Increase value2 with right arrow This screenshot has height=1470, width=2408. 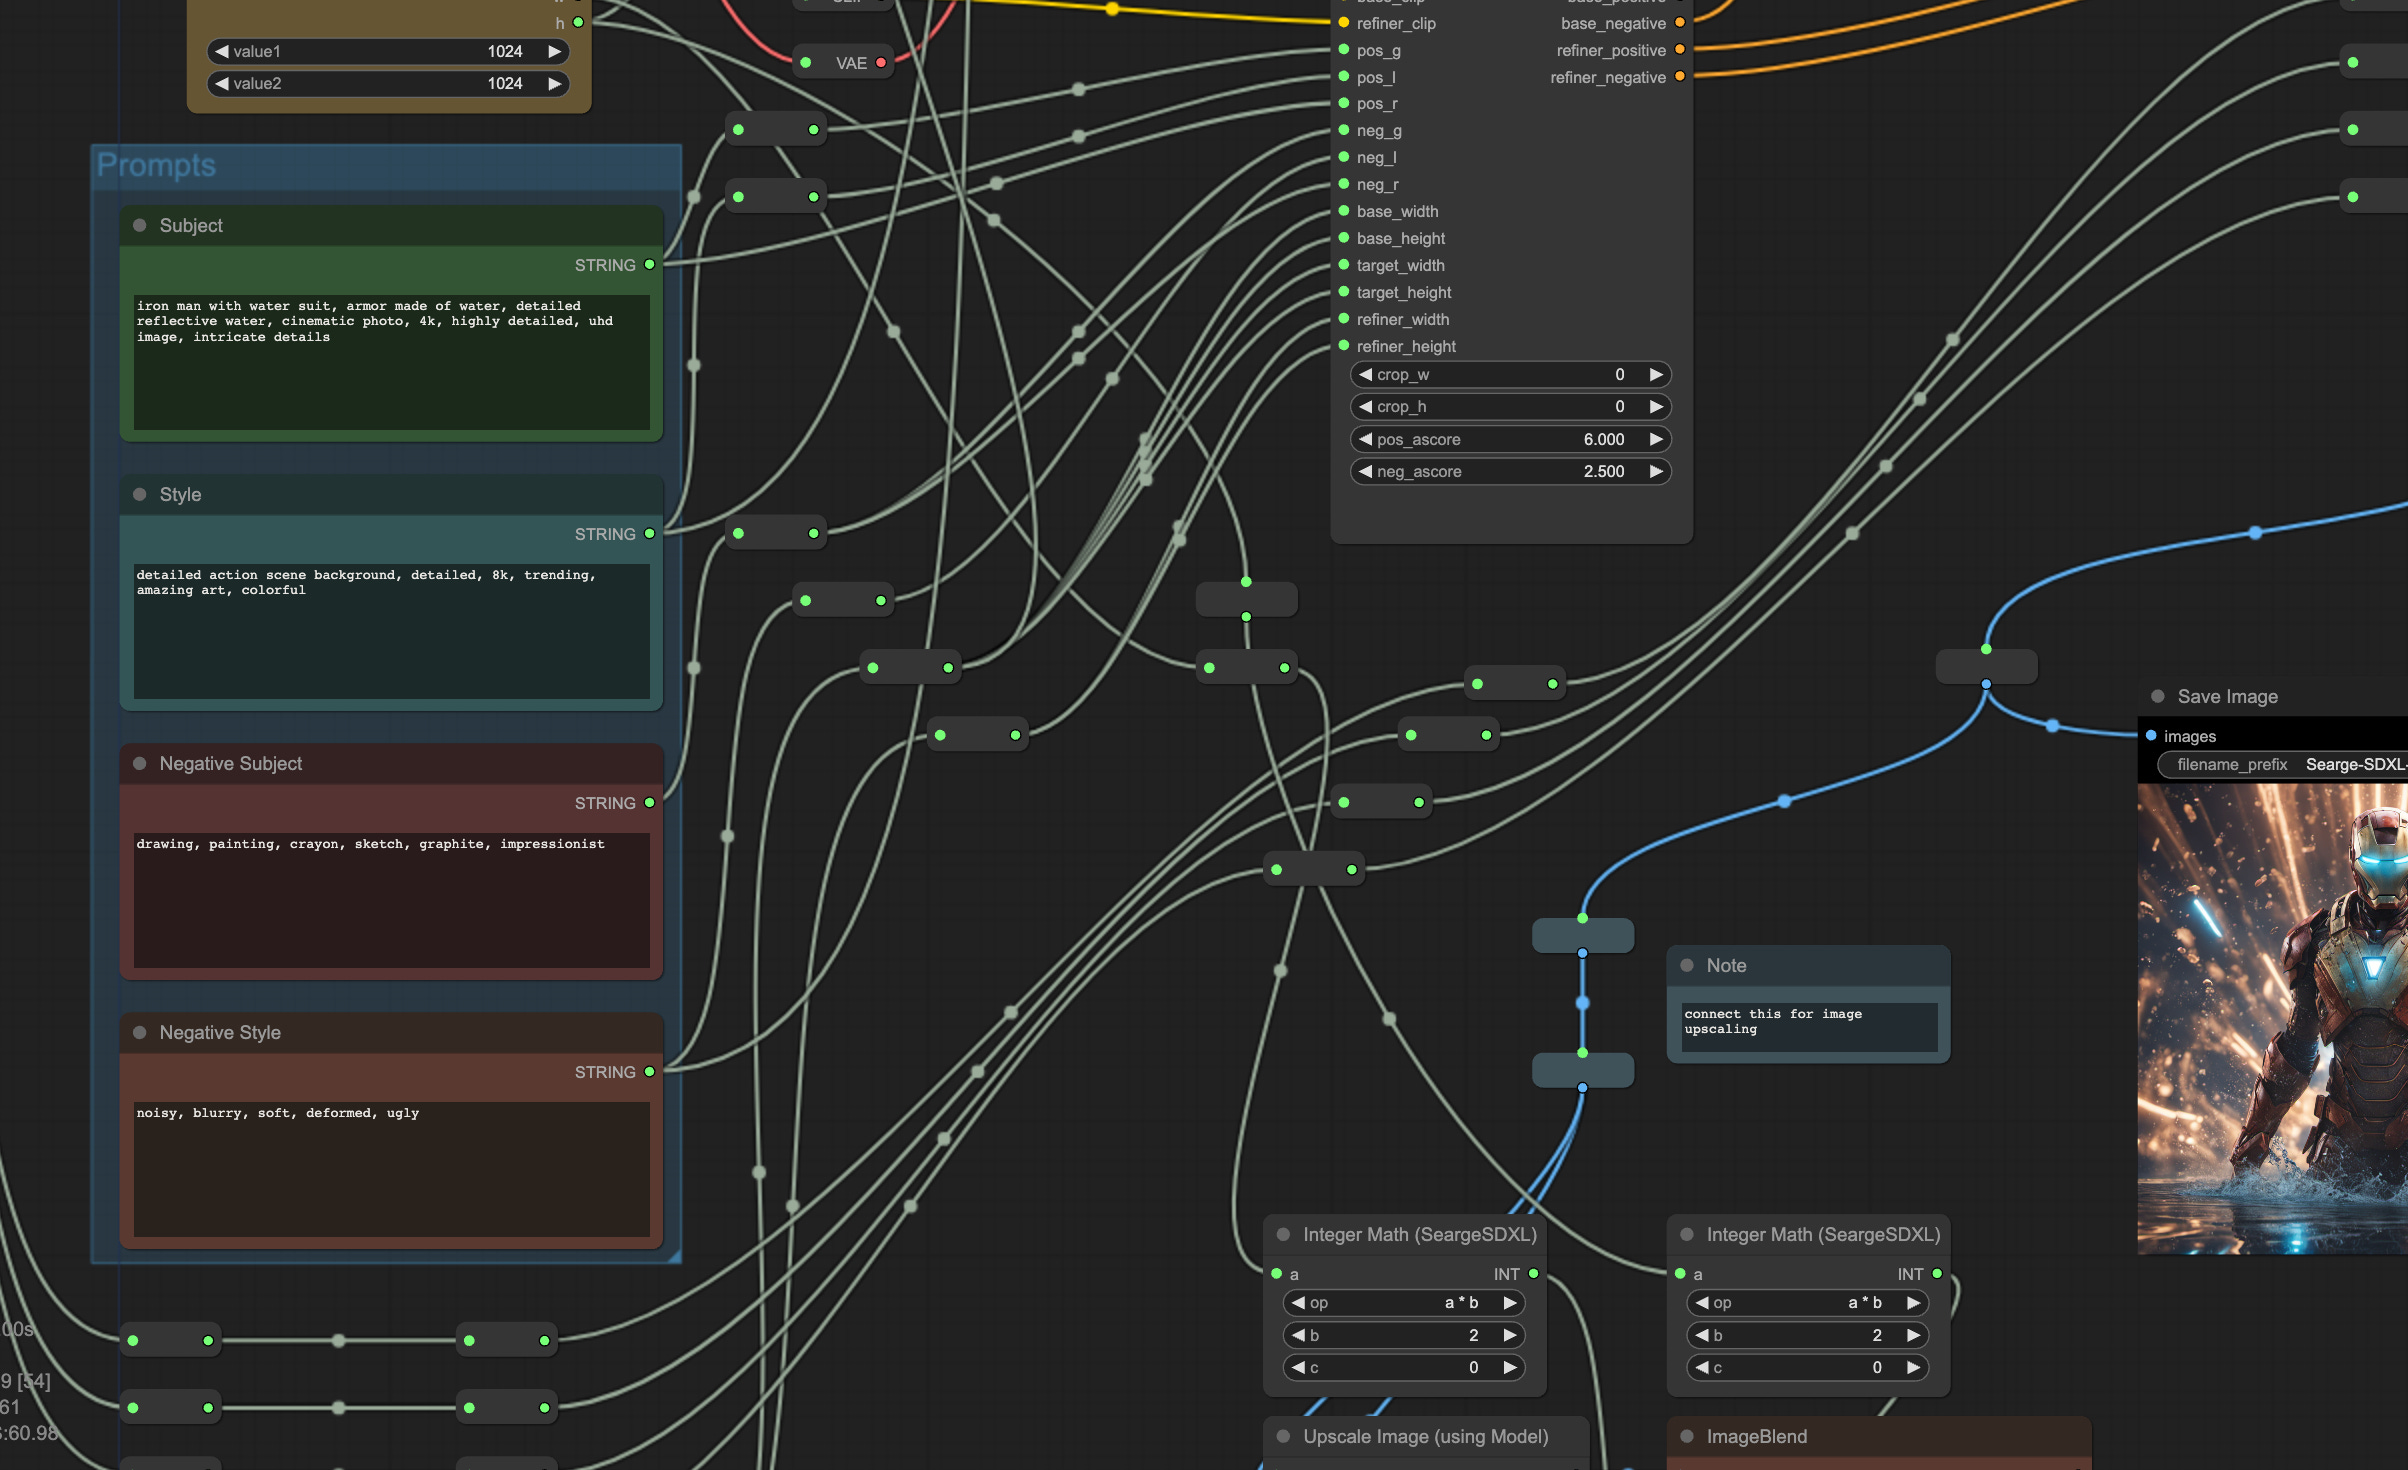554,83
